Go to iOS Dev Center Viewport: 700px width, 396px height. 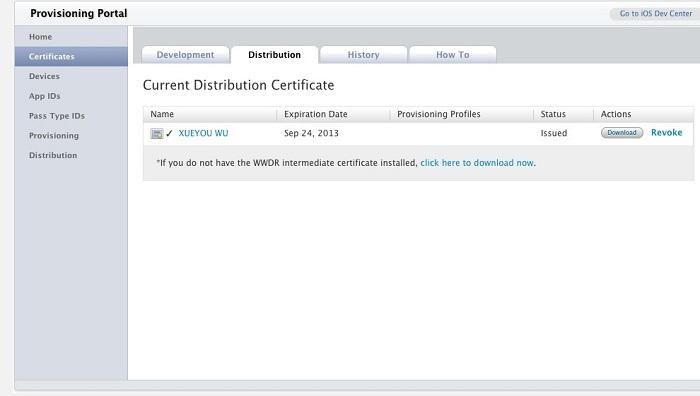[655, 13]
